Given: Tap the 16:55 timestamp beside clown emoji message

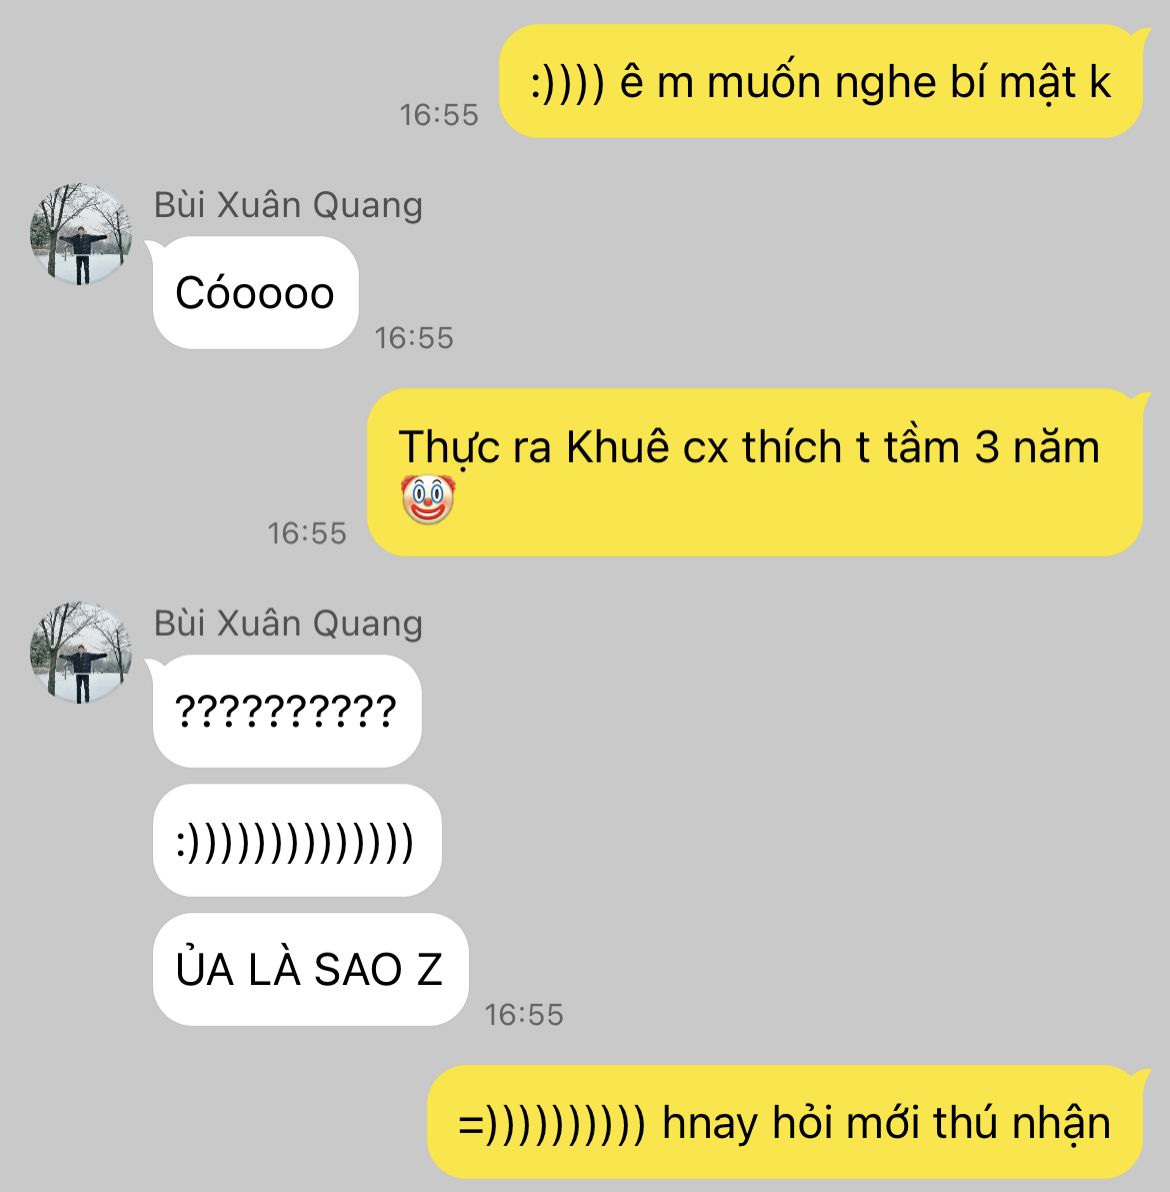Looking at the screenshot, I should 306,533.
